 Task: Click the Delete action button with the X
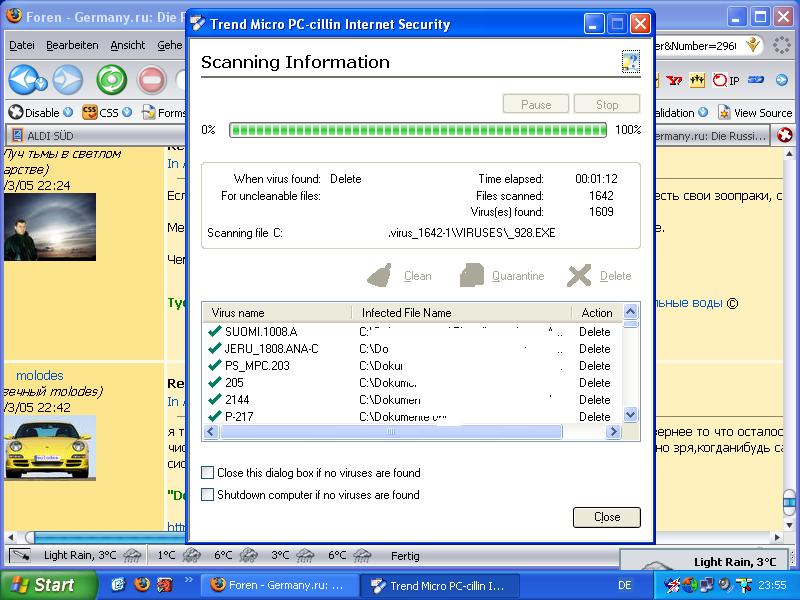(599, 276)
